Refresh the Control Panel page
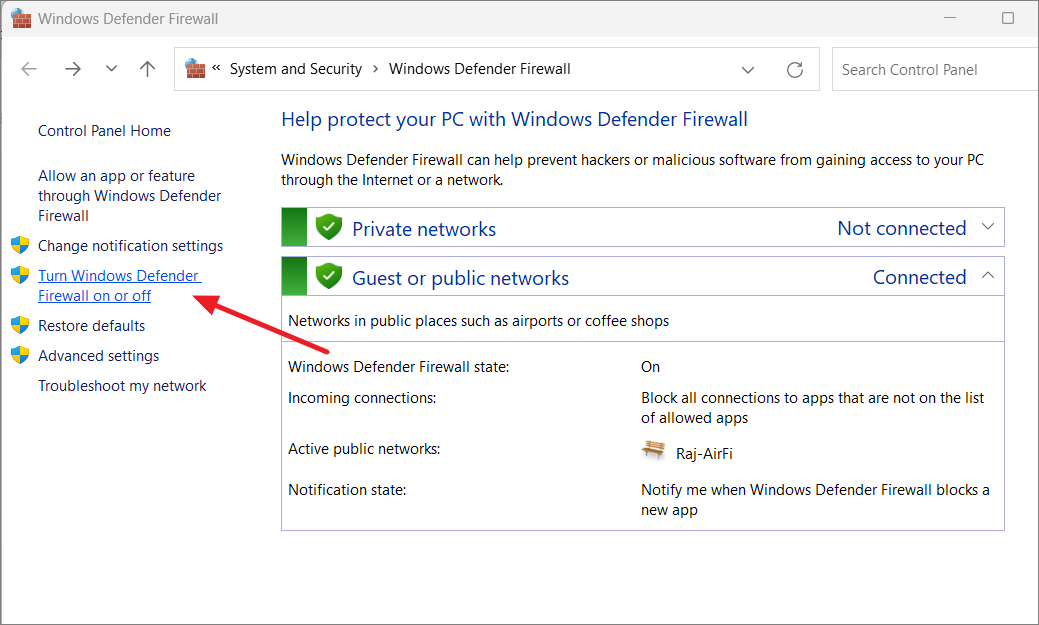 (795, 70)
